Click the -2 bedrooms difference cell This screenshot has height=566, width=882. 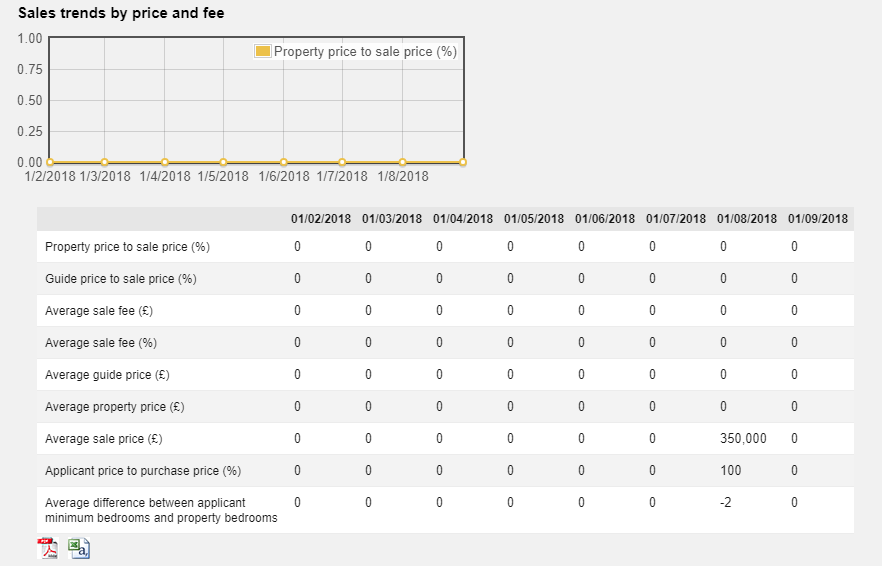[x=726, y=503]
